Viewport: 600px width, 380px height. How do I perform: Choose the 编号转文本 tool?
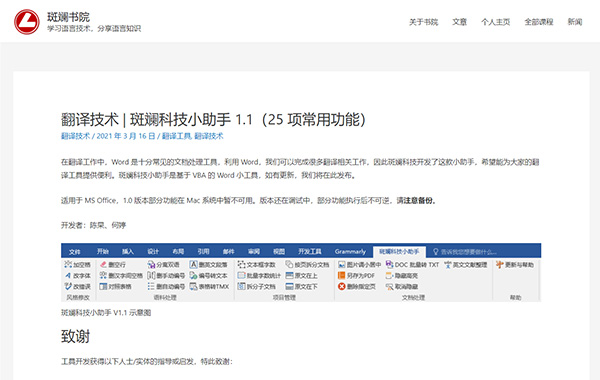pyautogui.click(x=209, y=275)
